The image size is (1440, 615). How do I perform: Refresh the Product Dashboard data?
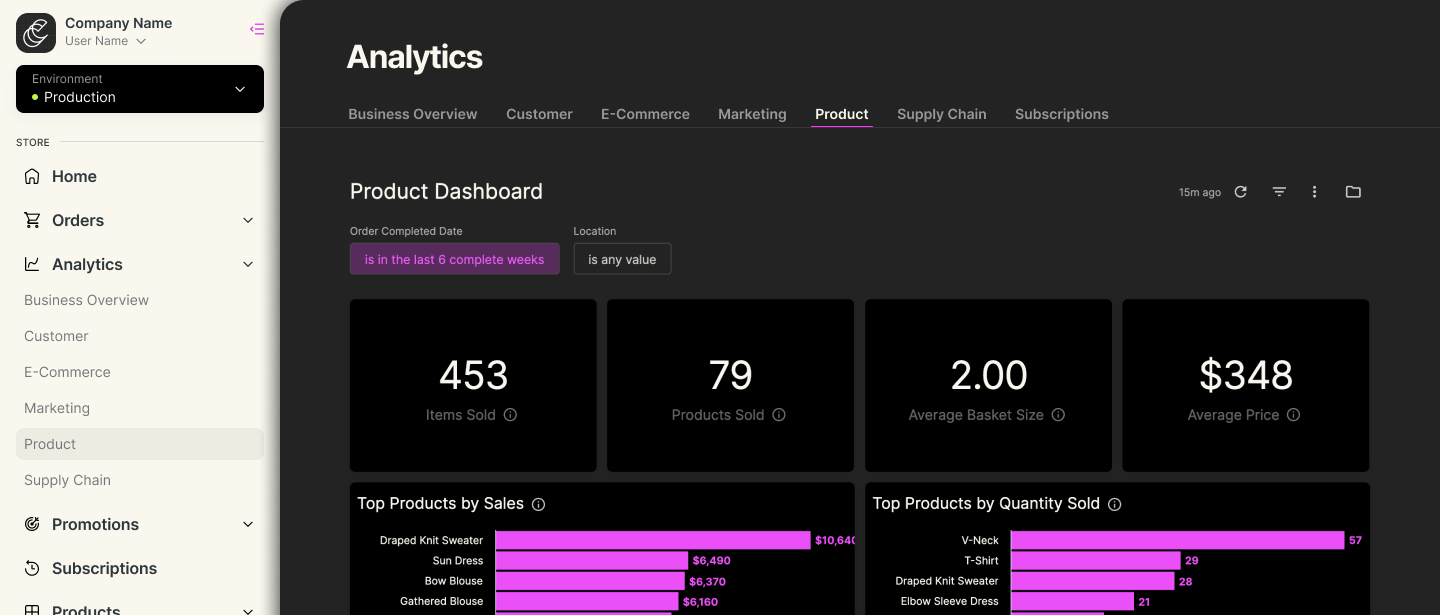(x=1240, y=192)
